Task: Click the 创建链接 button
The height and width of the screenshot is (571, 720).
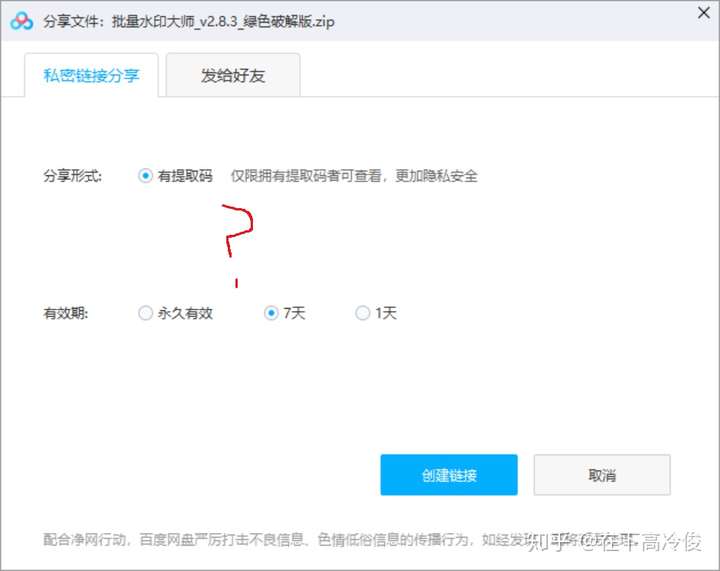Action: (x=449, y=475)
